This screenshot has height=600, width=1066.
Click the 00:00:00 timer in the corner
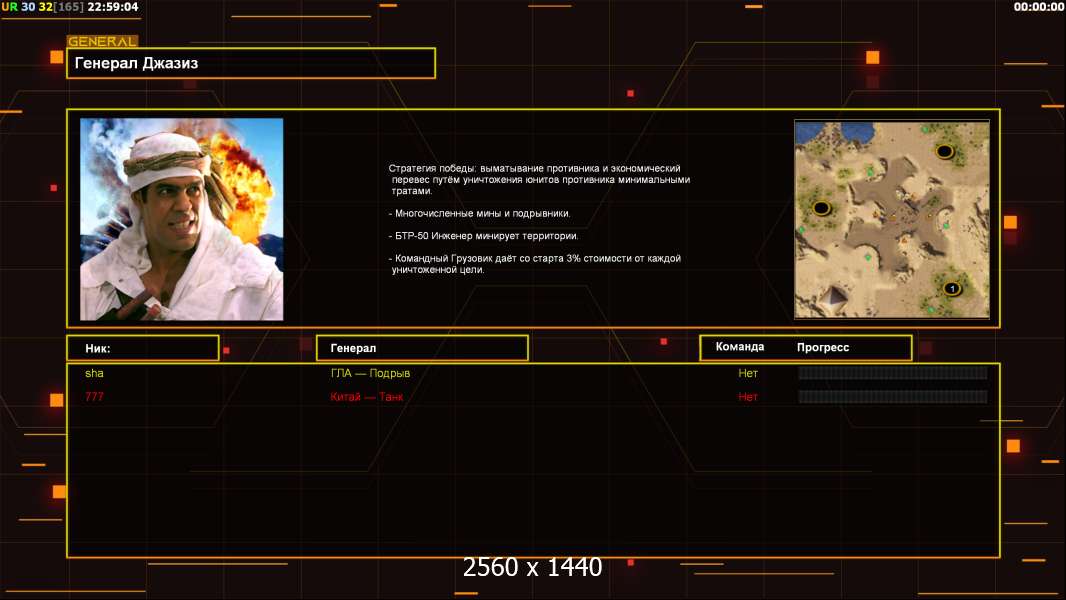1038,7
